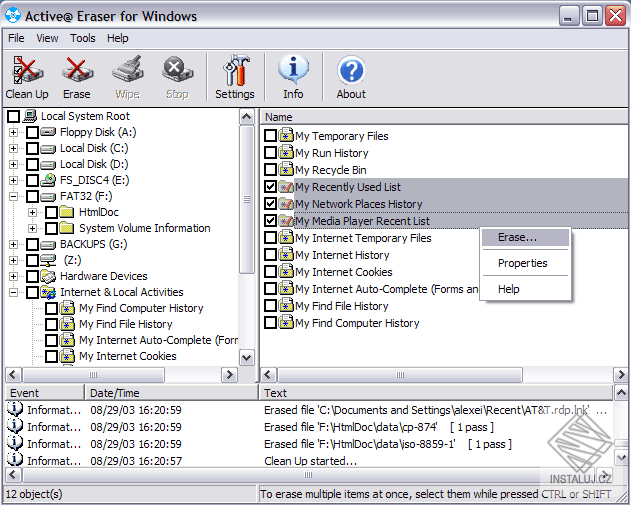Sort by the Text column header
Screen dimensions: 631x506
pyautogui.click(x=436, y=392)
